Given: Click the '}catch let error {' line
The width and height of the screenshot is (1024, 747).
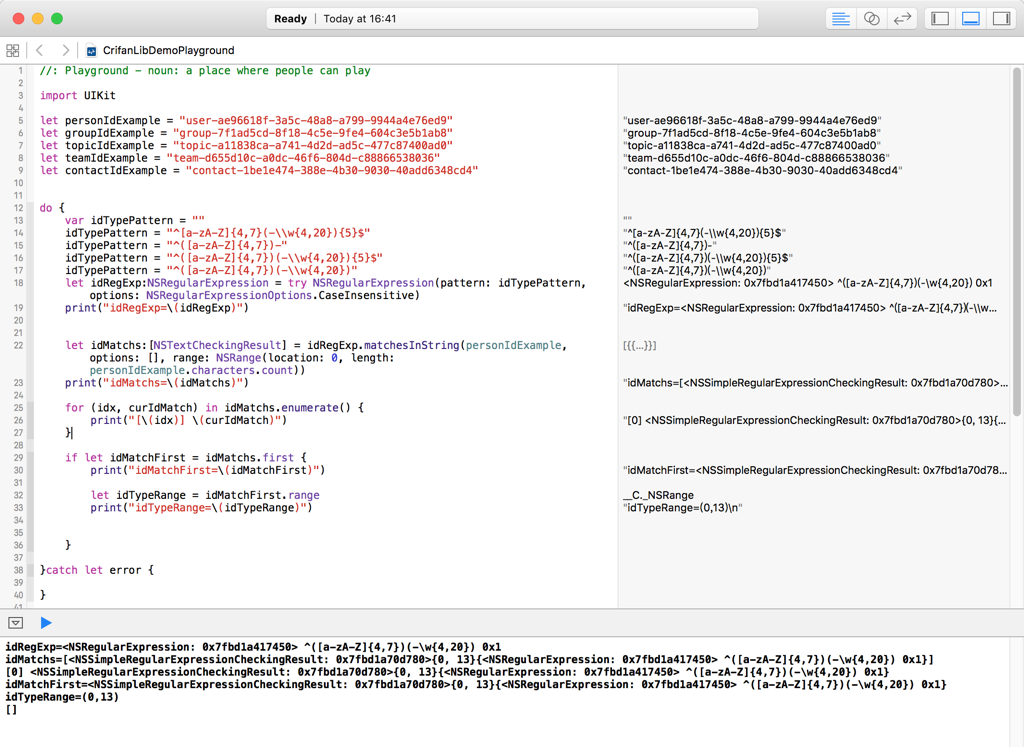Looking at the screenshot, I should (x=97, y=570).
